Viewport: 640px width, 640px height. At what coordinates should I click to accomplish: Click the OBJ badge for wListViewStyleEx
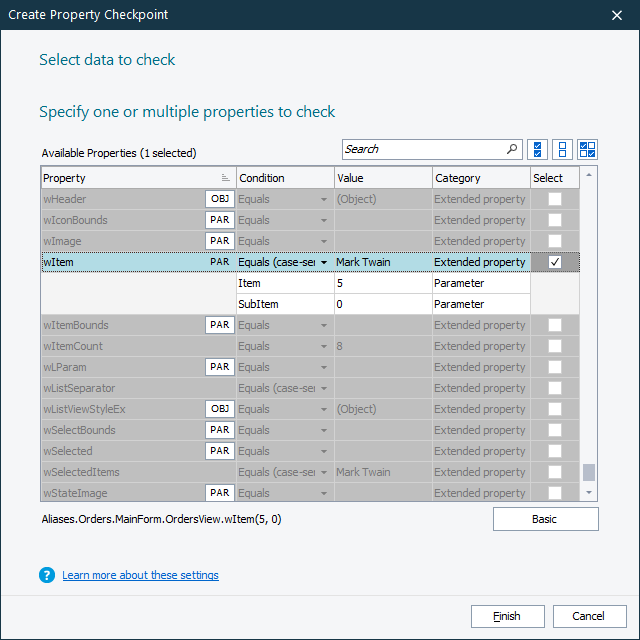pyautogui.click(x=220, y=409)
